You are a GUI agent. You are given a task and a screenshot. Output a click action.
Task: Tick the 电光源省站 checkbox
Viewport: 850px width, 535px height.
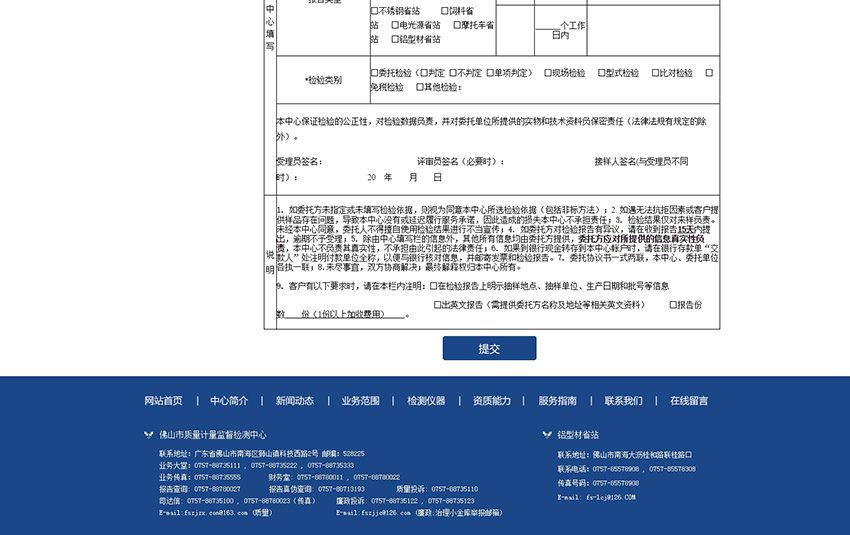[395, 25]
